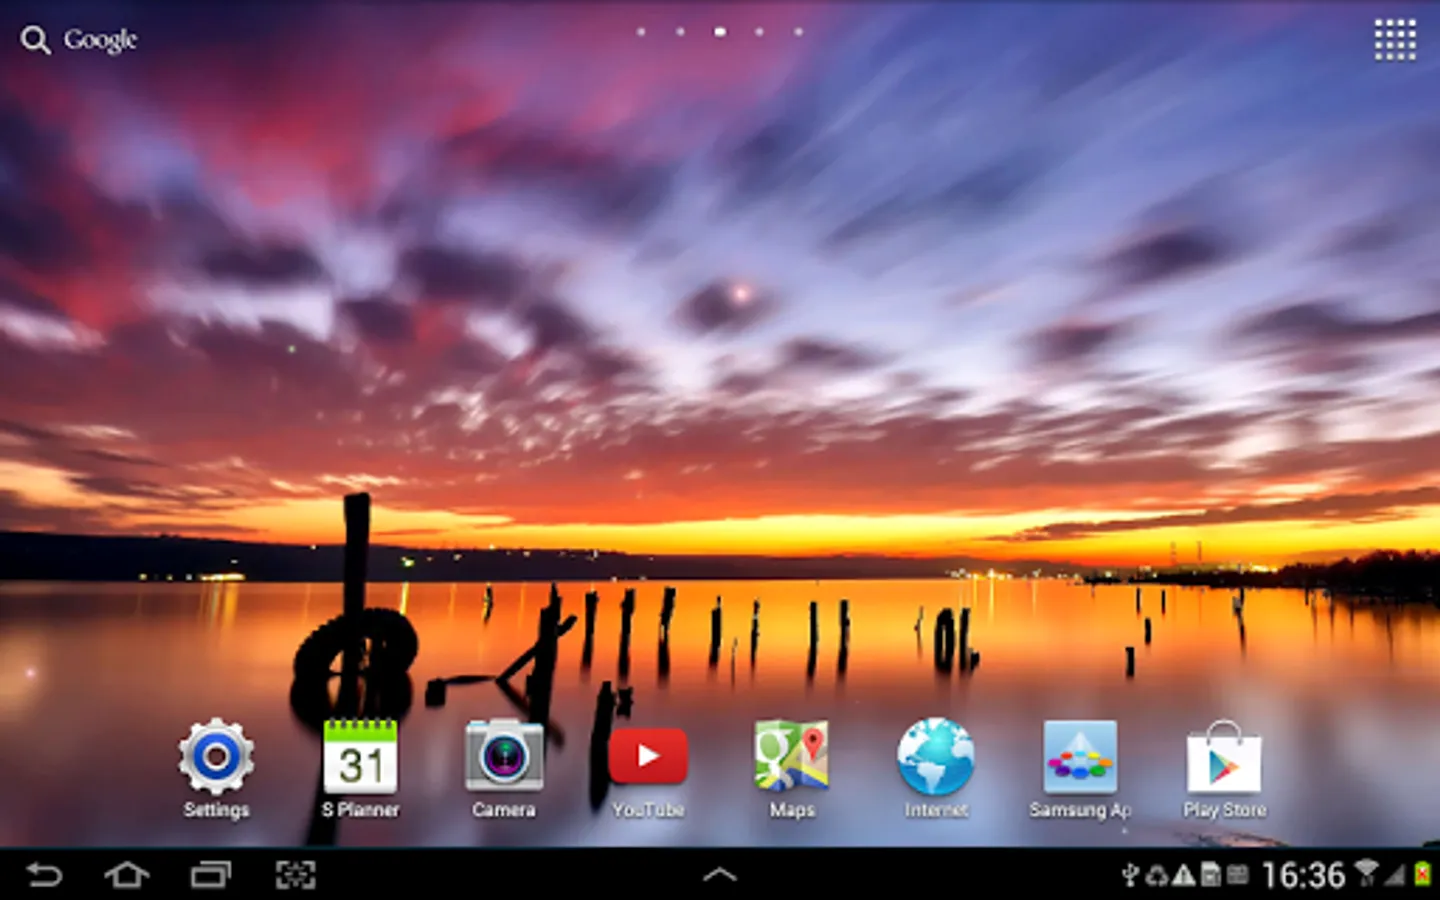Viewport: 1440px width, 900px height.
Task: Tap the warning triangle notification icon
Action: [x=1184, y=876]
